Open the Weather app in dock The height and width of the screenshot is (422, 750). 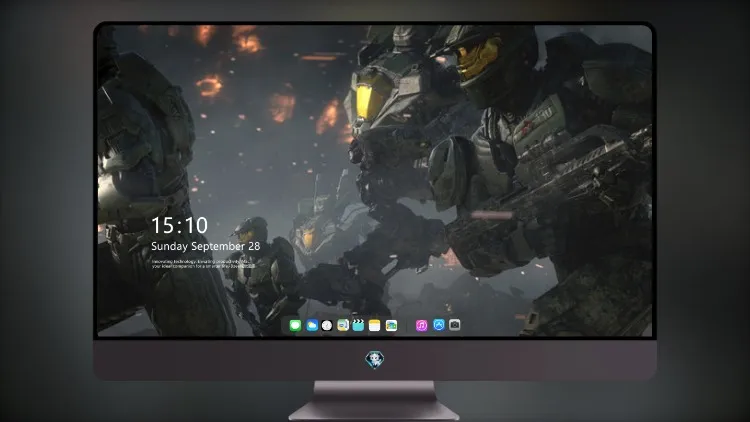pos(312,326)
